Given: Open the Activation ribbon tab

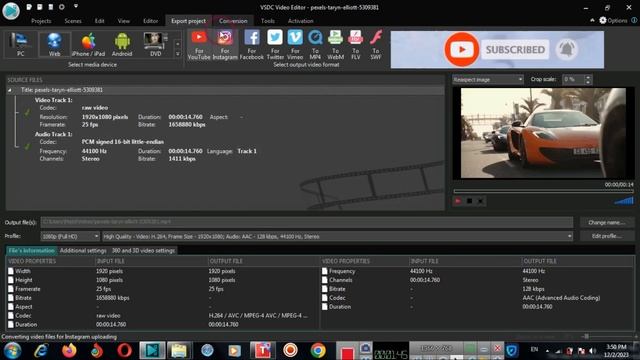Looking at the screenshot, I should 301,21.
